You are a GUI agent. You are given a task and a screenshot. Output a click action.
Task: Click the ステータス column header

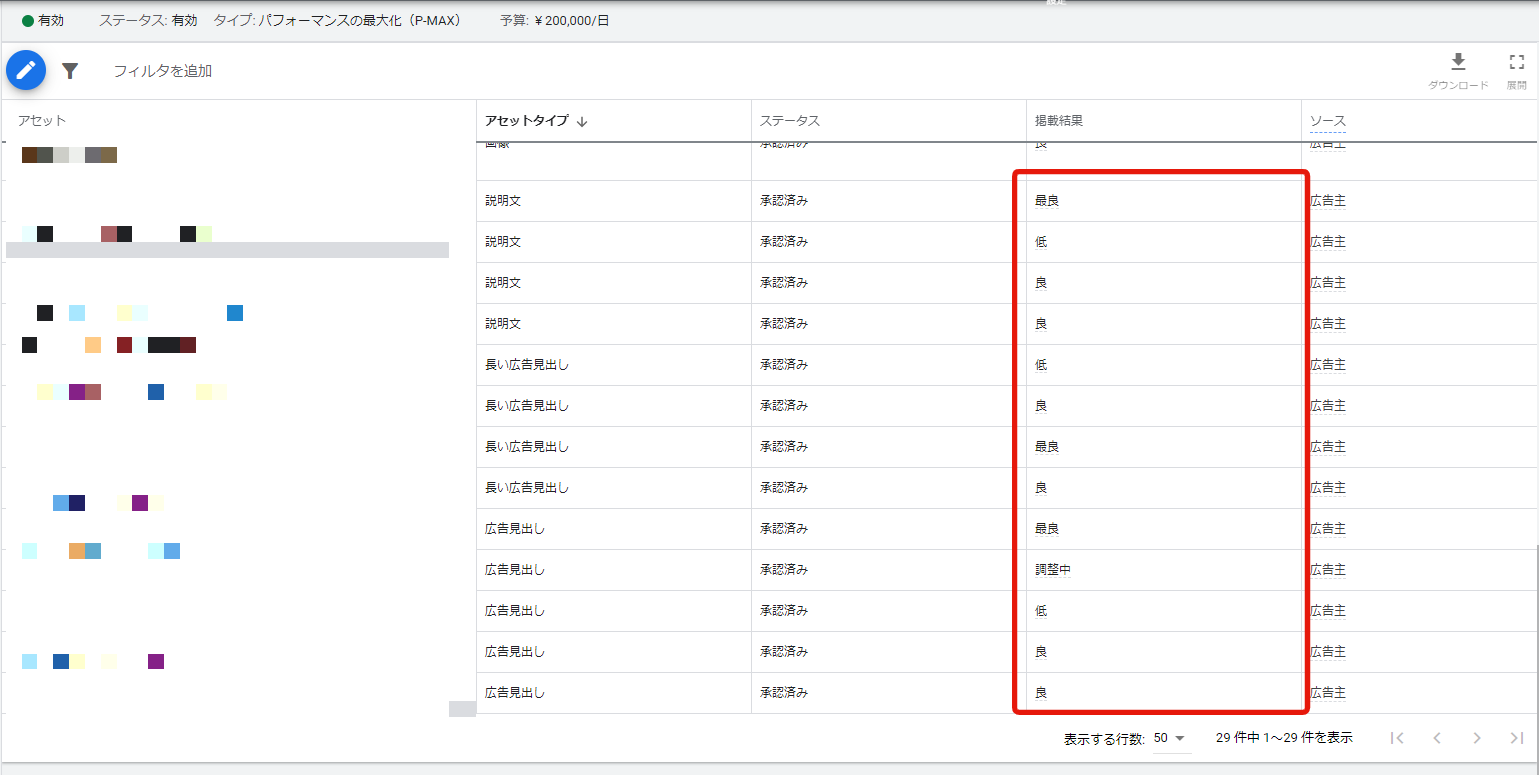tap(789, 121)
